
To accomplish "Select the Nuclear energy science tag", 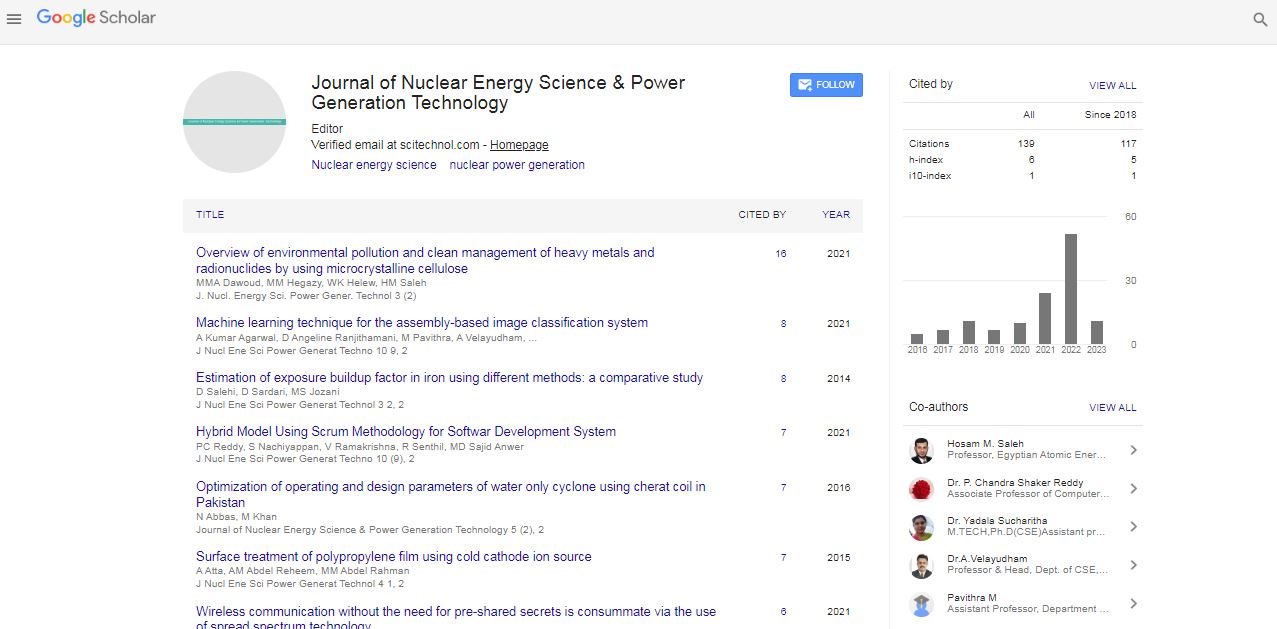I will click(x=373, y=165).
